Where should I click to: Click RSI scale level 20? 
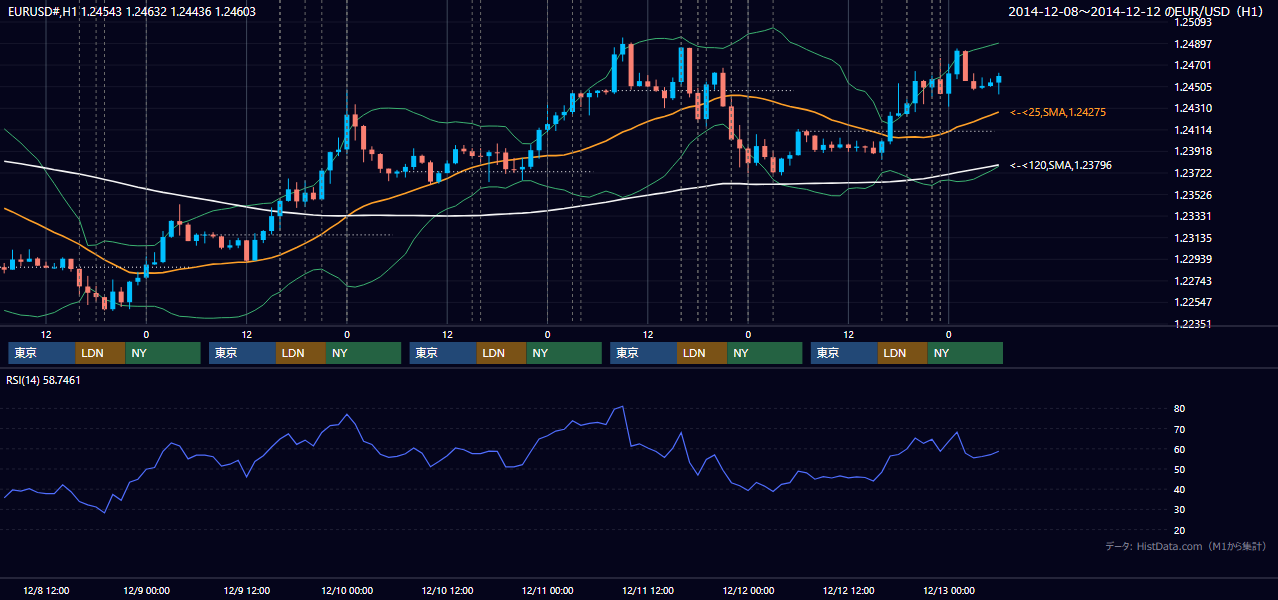pos(1179,530)
